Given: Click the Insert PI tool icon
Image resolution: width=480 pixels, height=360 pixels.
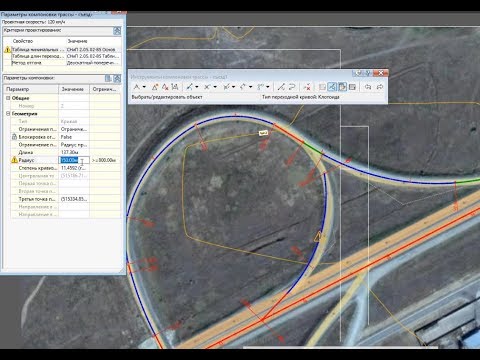Looking at the screenshot, I should pyautogui.click(x=155, y=87).
